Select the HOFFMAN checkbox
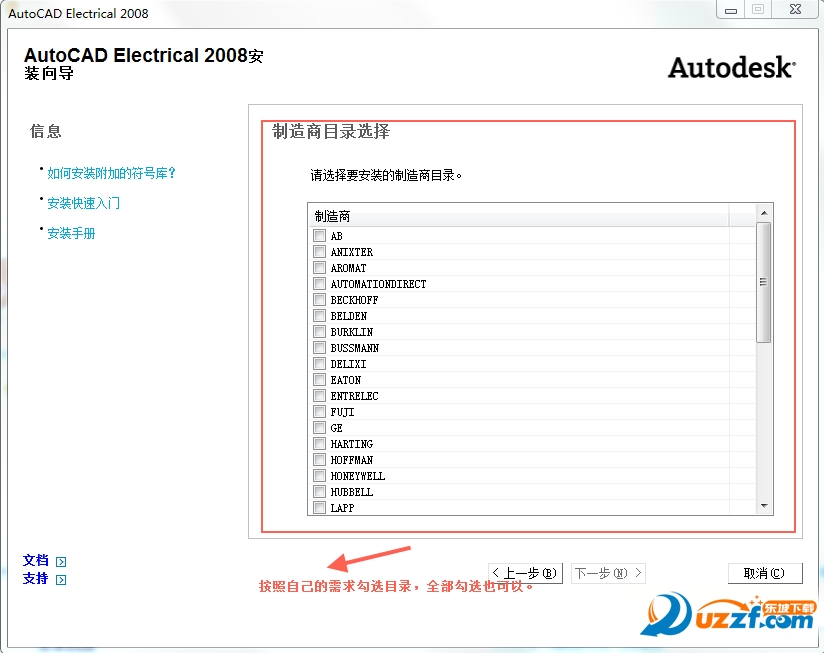This screenshot has height=653, width=824. [319, 460]
